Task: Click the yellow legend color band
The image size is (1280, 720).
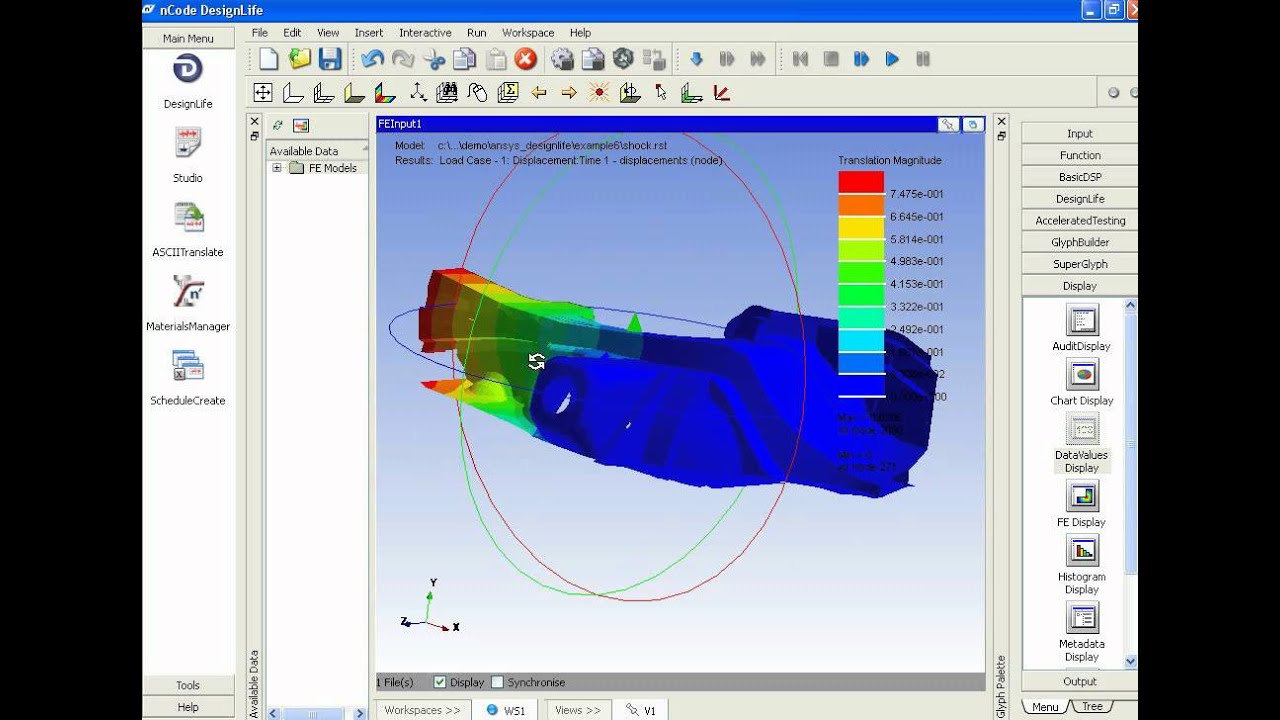Action: [x=861, y=227]
